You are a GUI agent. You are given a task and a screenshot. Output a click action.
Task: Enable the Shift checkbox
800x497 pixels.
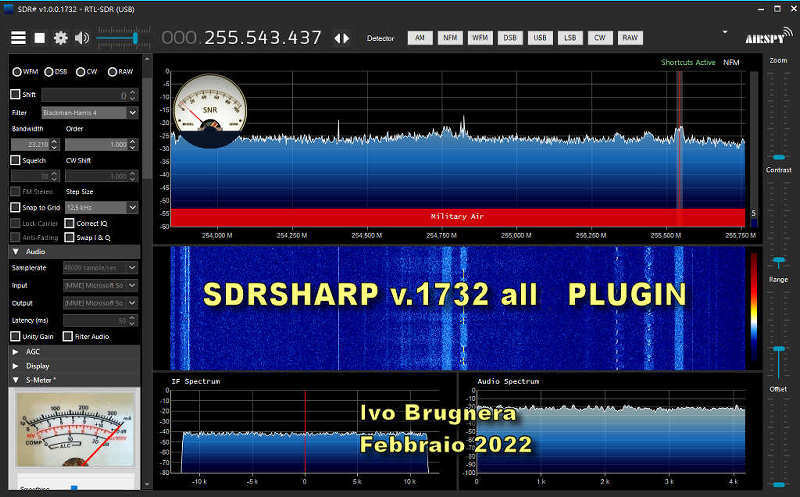point(15,94)
